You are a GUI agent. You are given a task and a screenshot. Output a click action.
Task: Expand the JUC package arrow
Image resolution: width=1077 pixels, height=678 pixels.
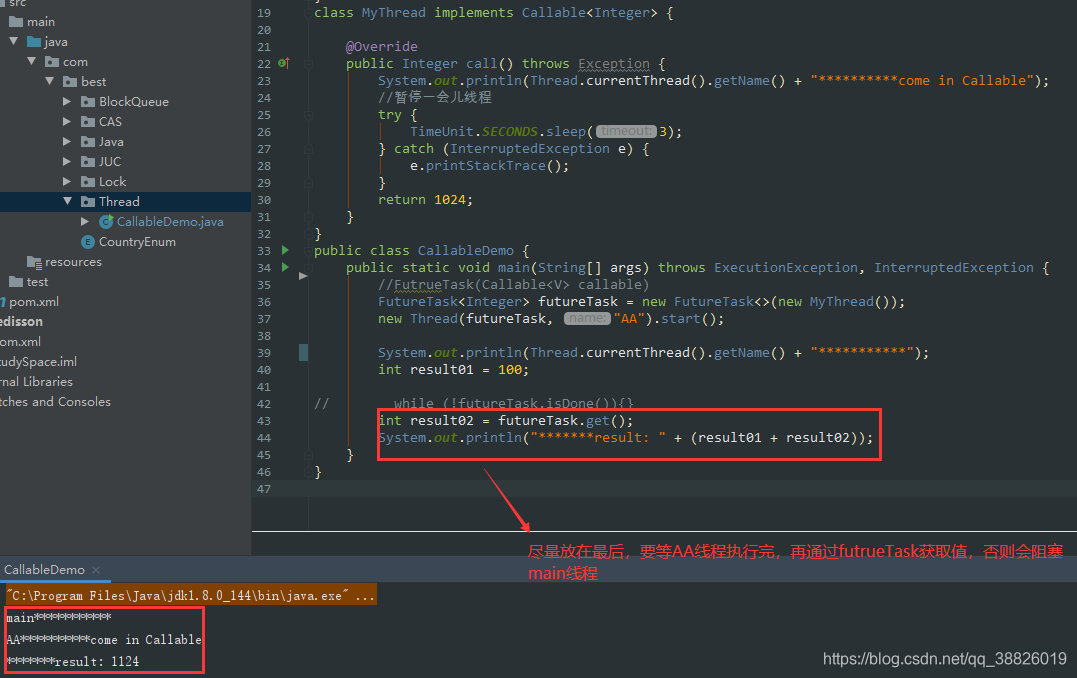point(67,161)
